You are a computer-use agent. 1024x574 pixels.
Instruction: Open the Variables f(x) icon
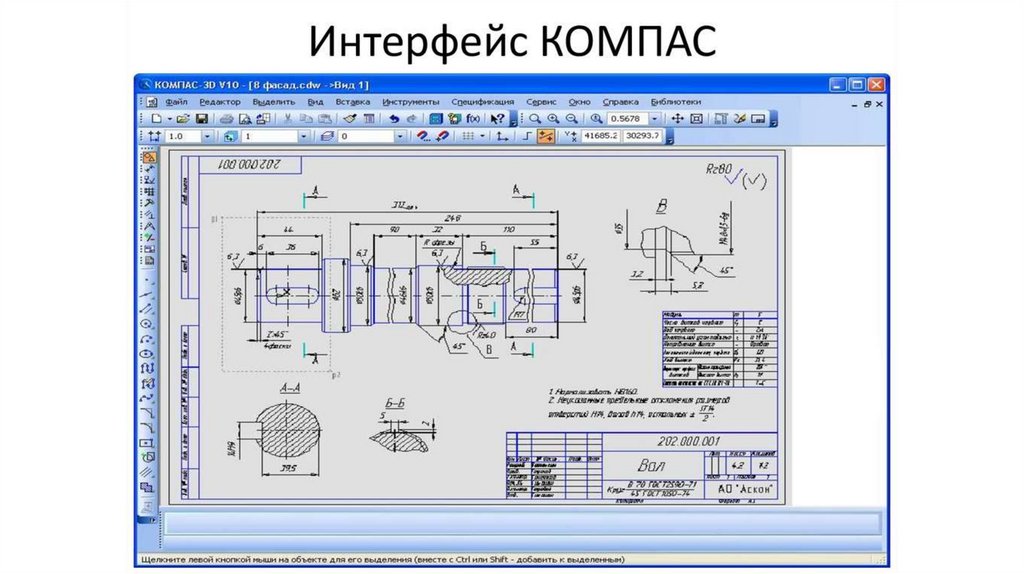click(473, 119)
